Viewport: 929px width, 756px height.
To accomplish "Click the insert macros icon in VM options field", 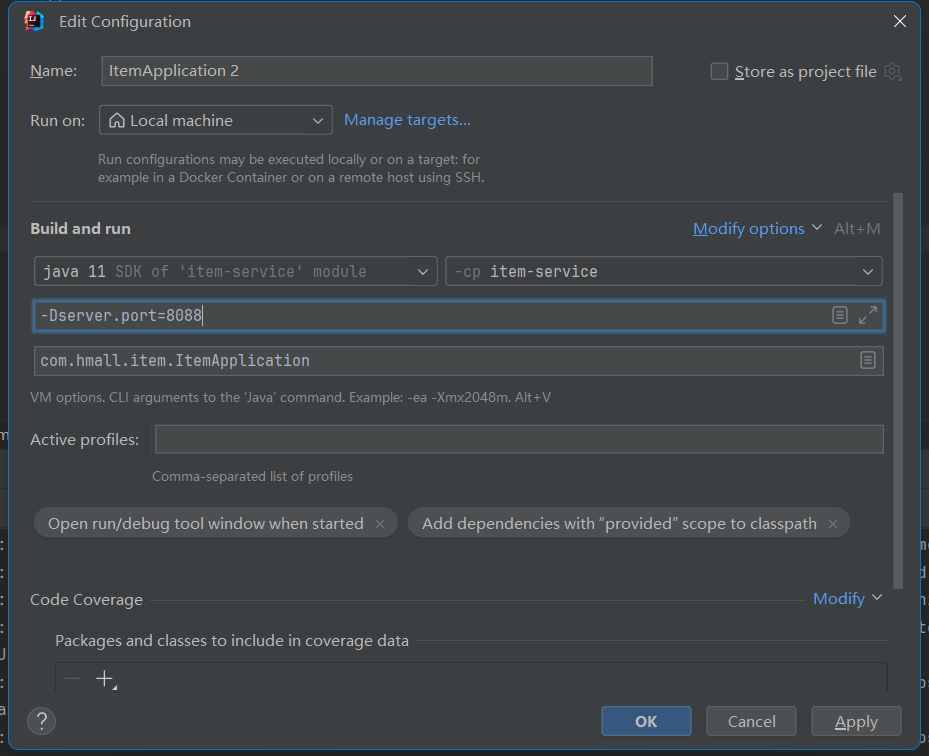I will coord(840,315).
